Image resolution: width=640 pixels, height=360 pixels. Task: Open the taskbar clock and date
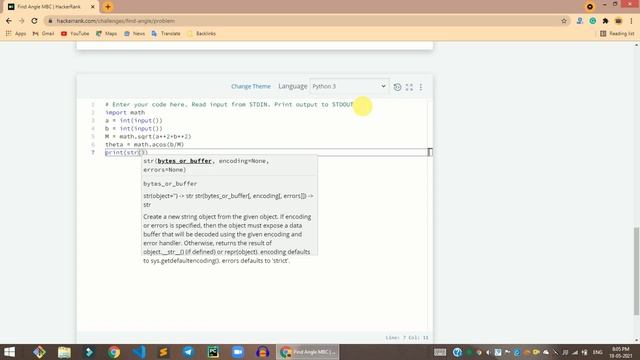(x=621, y=352)
